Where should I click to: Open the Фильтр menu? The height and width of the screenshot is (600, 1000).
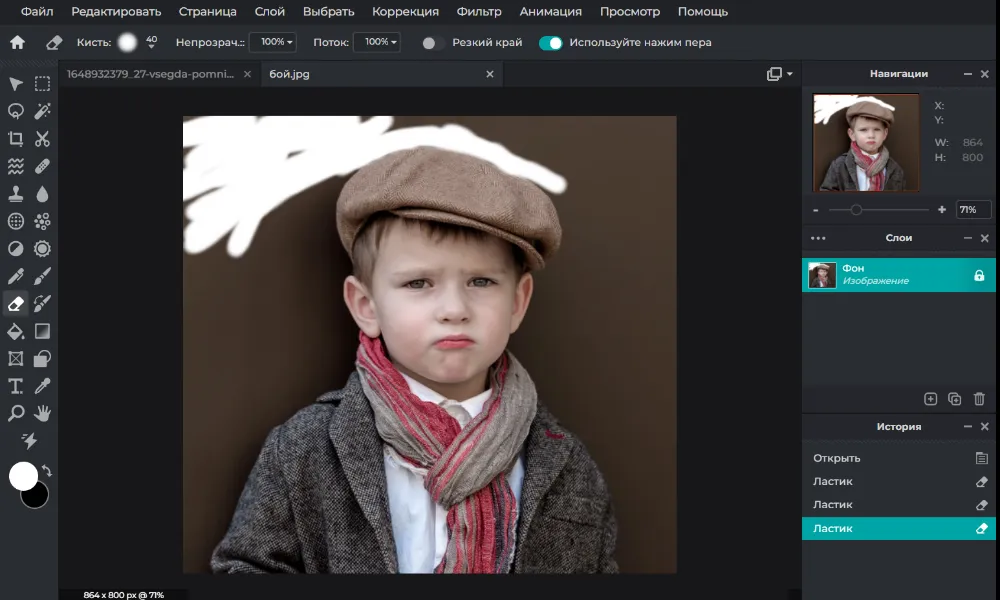coord(479,12)
